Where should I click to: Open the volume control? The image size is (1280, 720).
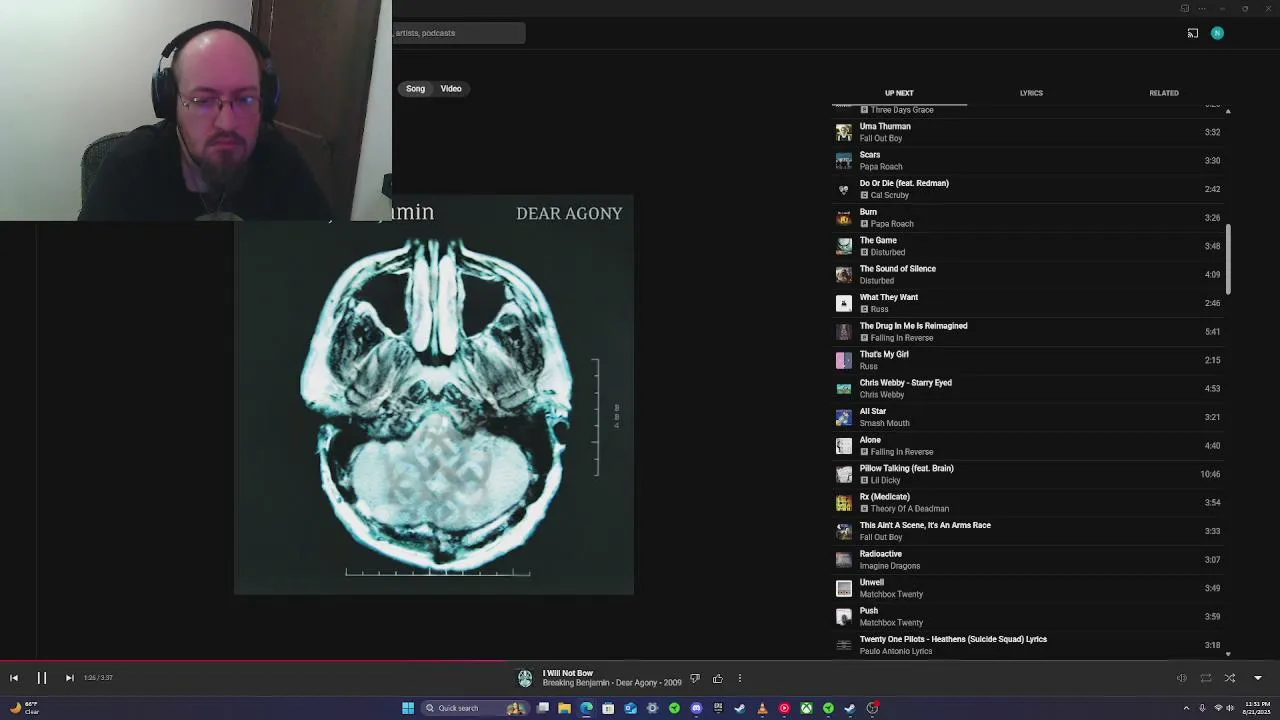tap(1182, 678)
